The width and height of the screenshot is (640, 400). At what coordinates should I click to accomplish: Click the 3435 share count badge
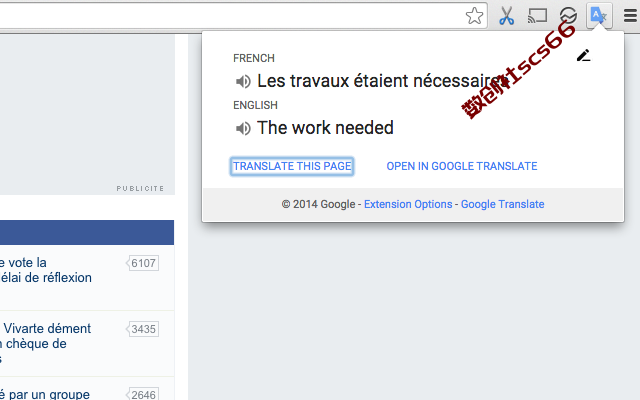142,329
